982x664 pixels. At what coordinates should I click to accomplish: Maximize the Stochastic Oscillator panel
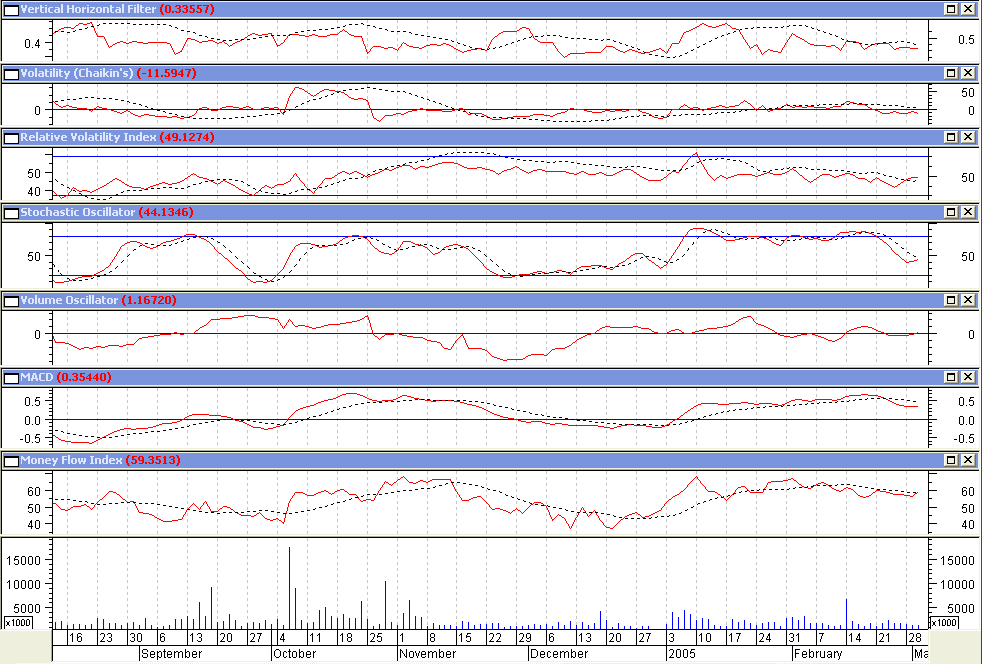pyautogui.click(x=951, y=212)
